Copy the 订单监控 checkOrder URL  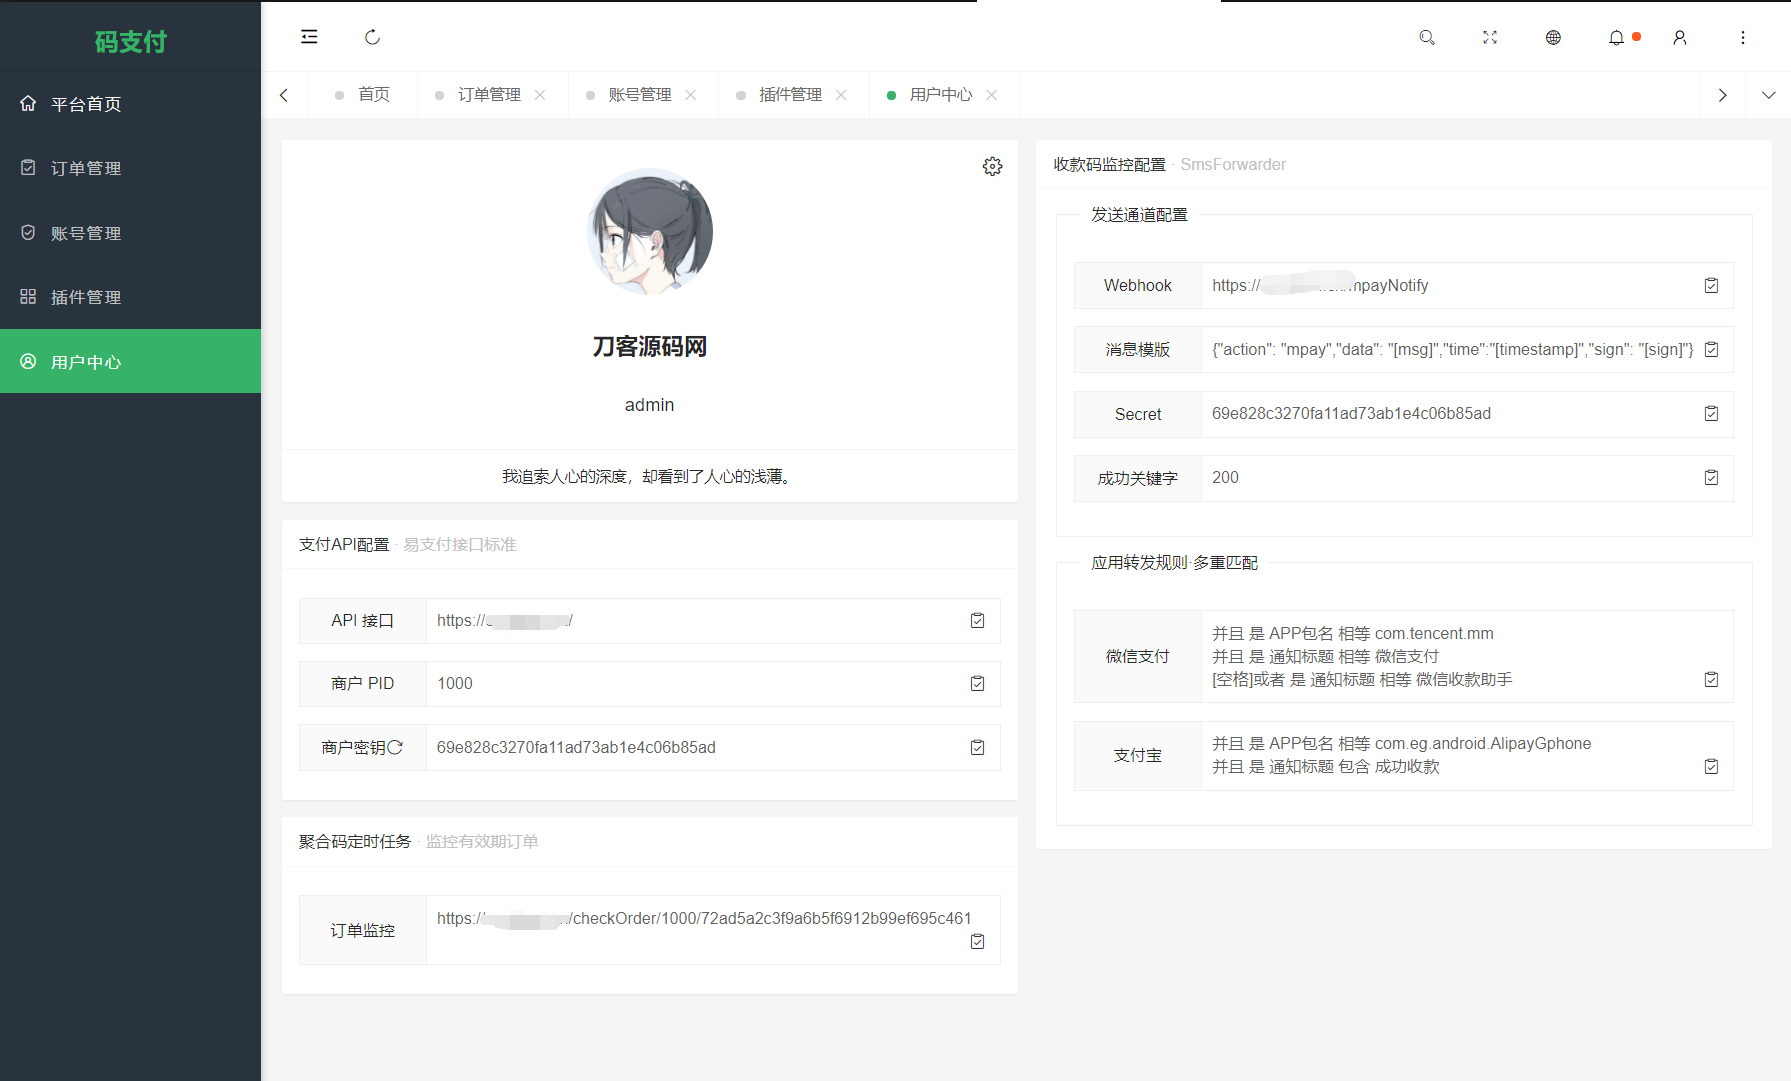pos(977,941)
